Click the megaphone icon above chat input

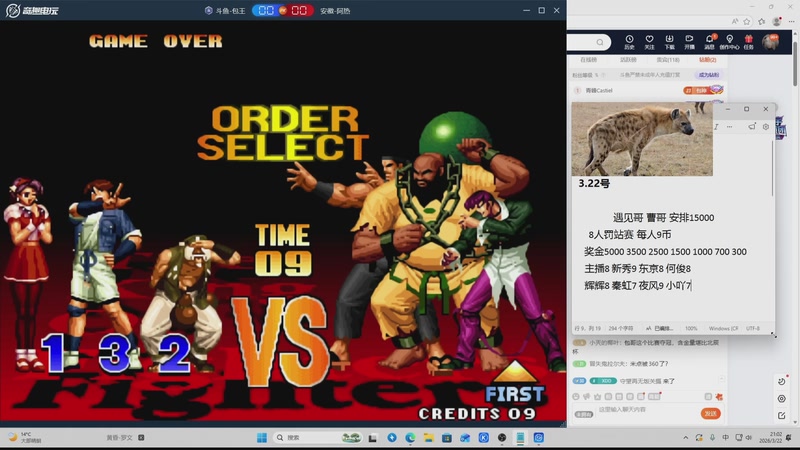tap(587, 396)
